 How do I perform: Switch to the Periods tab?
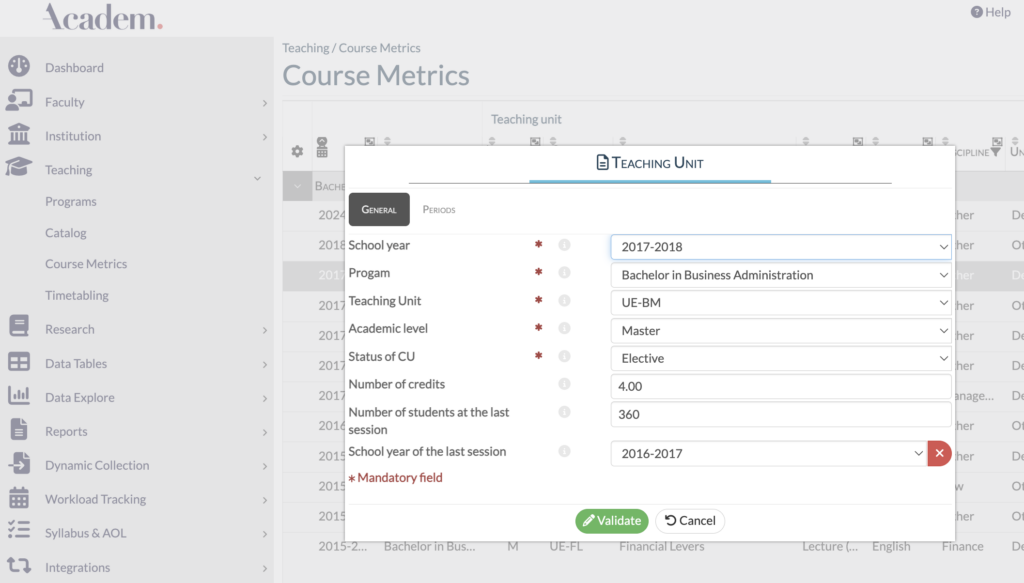439,210
